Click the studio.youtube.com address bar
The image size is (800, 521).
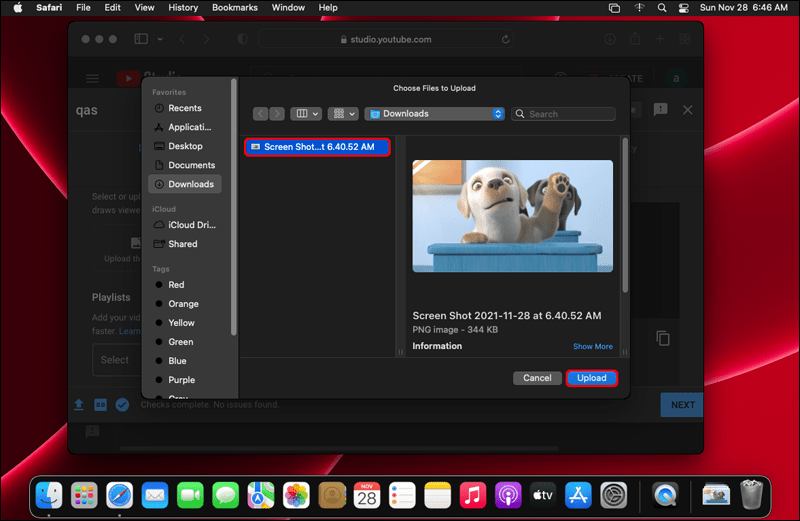(386, 39)
